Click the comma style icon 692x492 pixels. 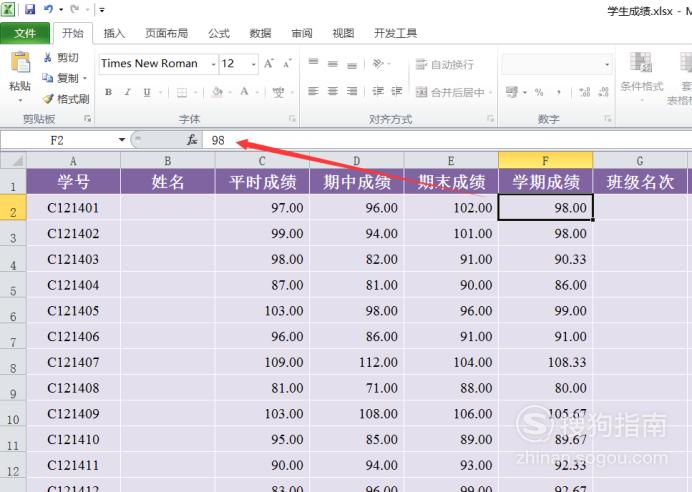(x=559, y=92)
